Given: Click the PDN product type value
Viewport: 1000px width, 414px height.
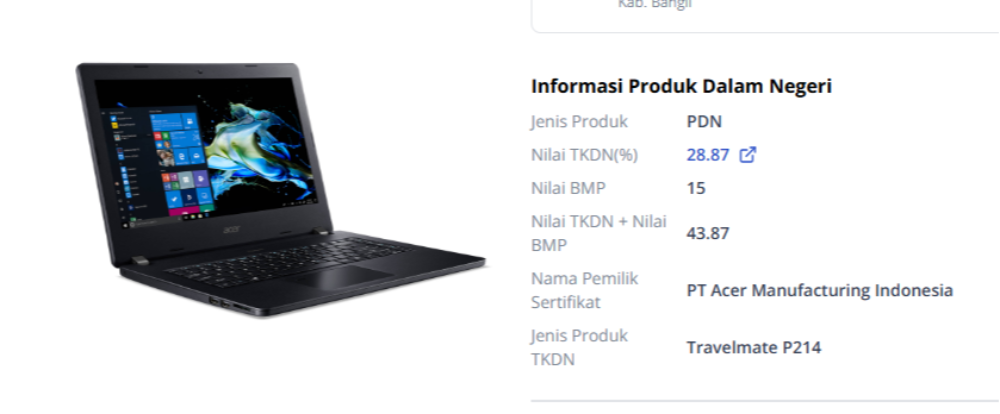Looking at the screenshot, I should (x=704, y=121).
